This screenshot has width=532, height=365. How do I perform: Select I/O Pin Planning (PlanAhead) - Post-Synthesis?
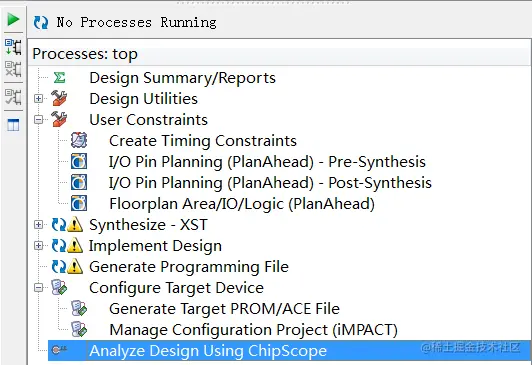click(270, 183)
